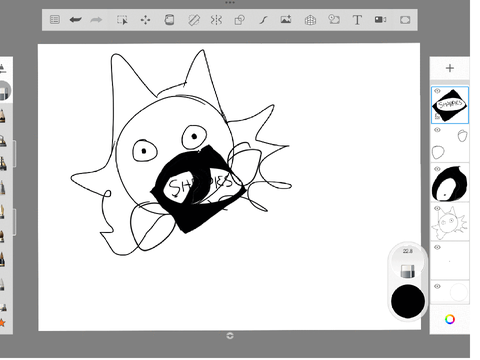The image size is (480, 360).
Task: Open color wheel at layer panel bottom
Action: (450, 319)
